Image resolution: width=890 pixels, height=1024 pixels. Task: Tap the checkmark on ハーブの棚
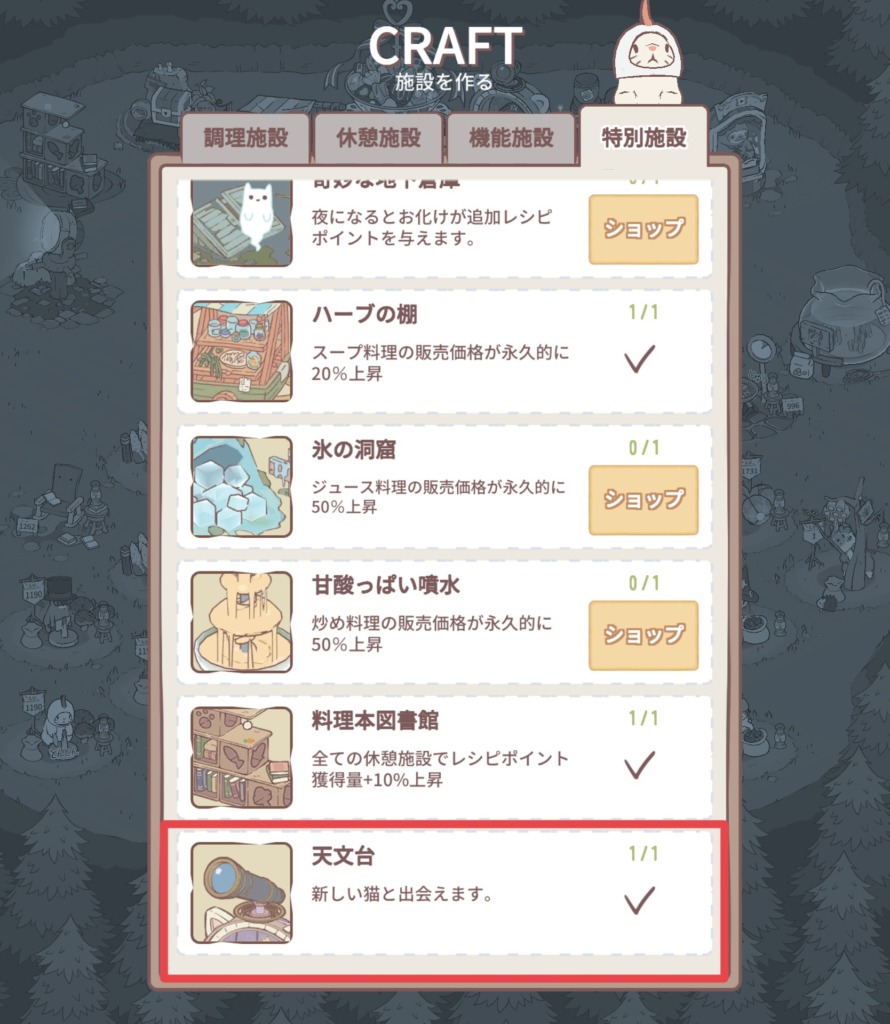pyautogui.click(x=639, y=359)
